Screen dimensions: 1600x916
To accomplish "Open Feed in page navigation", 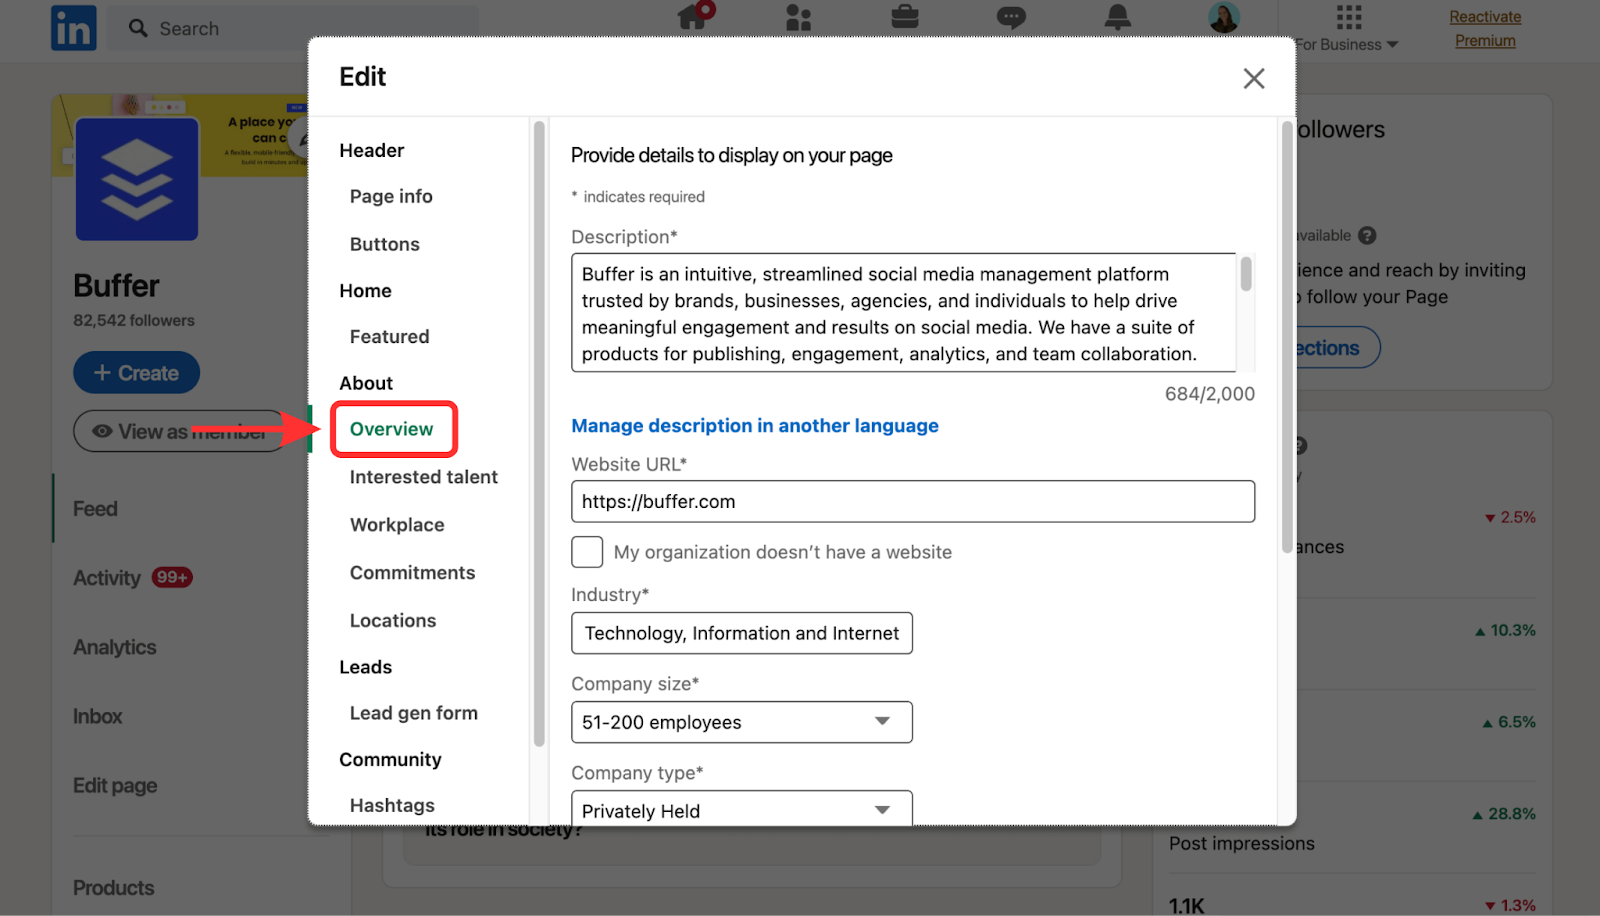I will pos(95,509).
